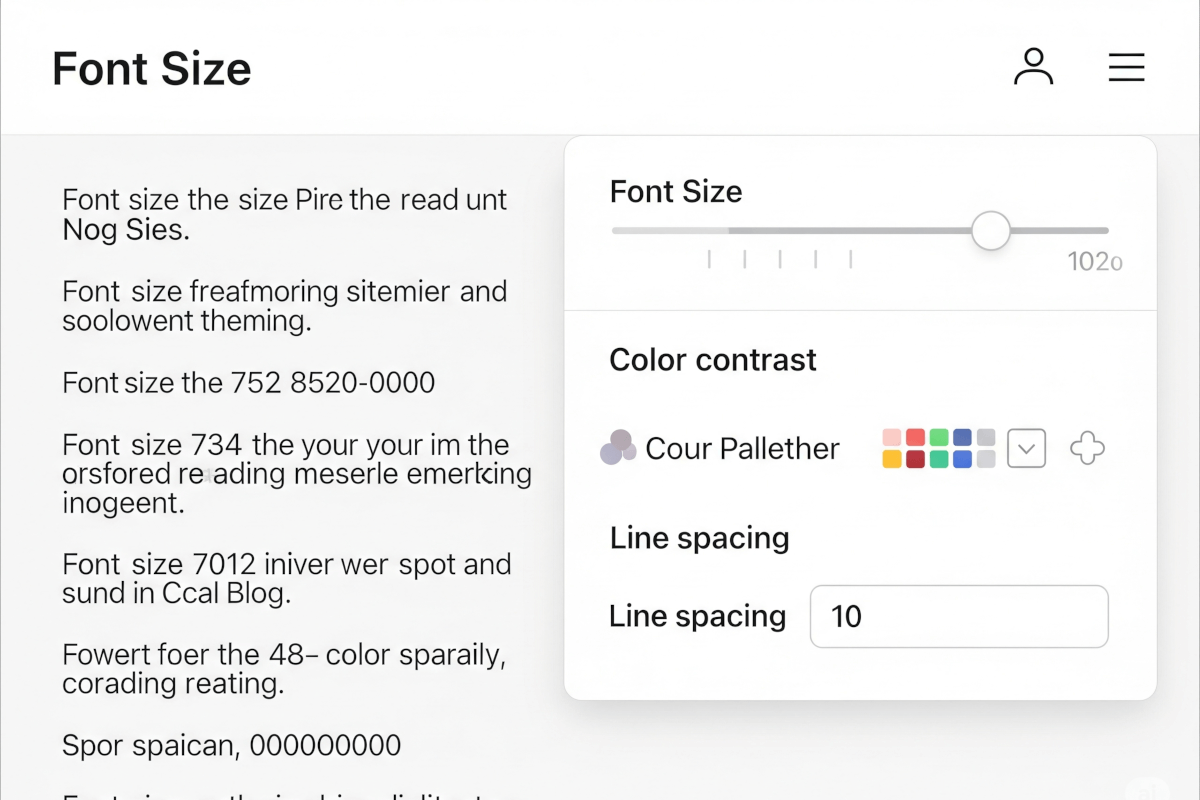Pick the dark red color swatch
The width and height of the screenshot is (1200, 800).
tap(915, 458)
